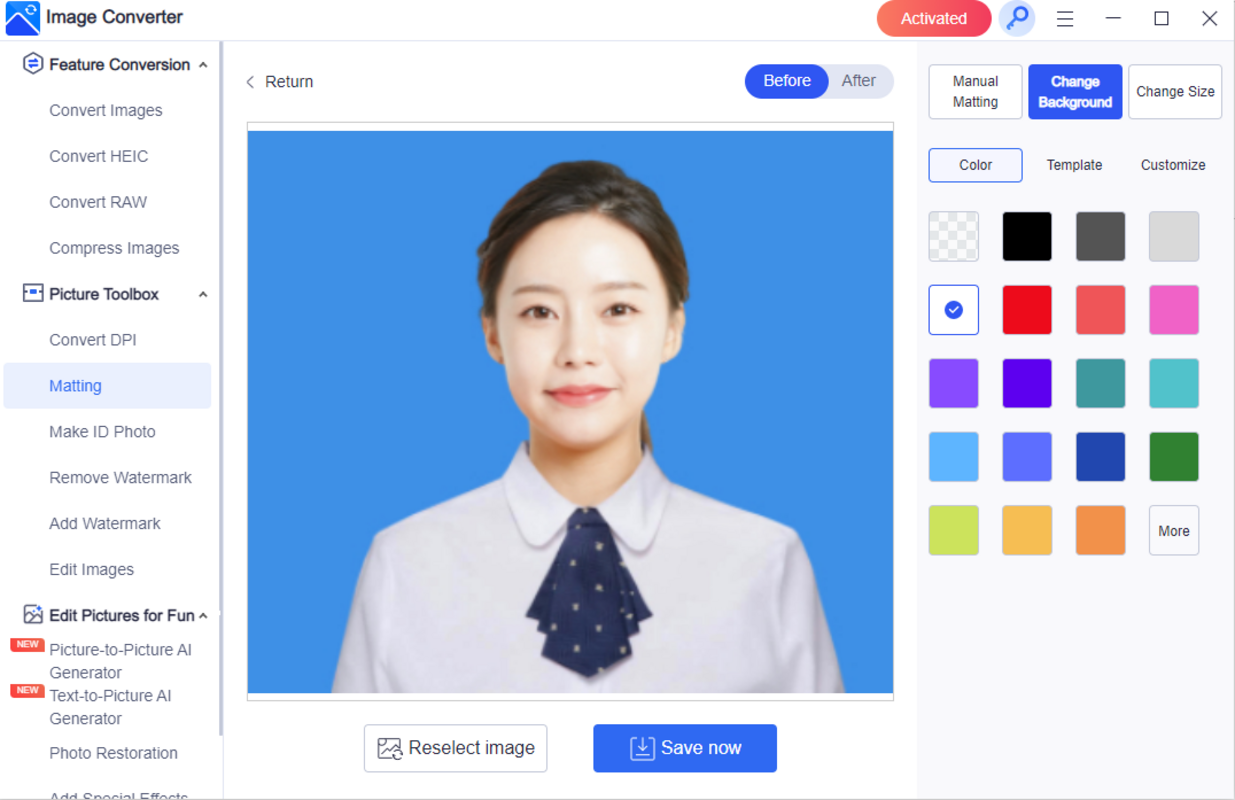The image size is (1235, 800).
Task: Choose the pink background swatch
Action: (x=1174, y=310)
